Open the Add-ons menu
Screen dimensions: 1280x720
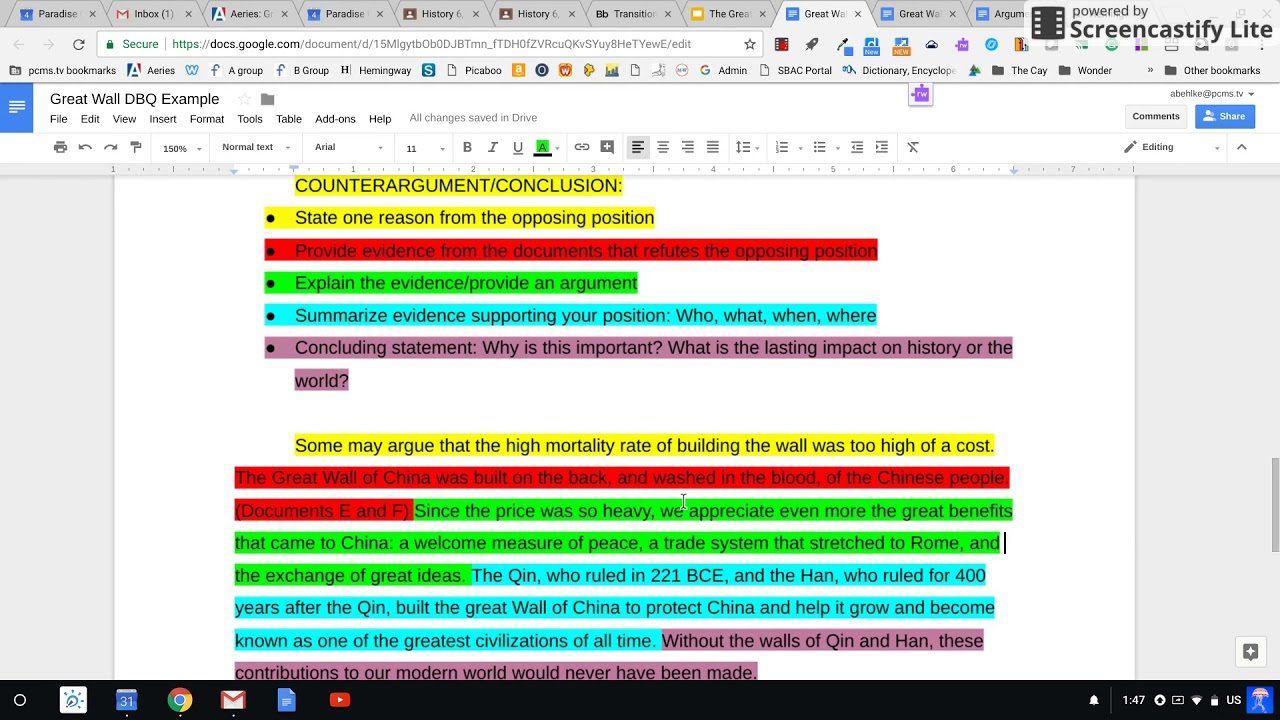coord(335,118)
